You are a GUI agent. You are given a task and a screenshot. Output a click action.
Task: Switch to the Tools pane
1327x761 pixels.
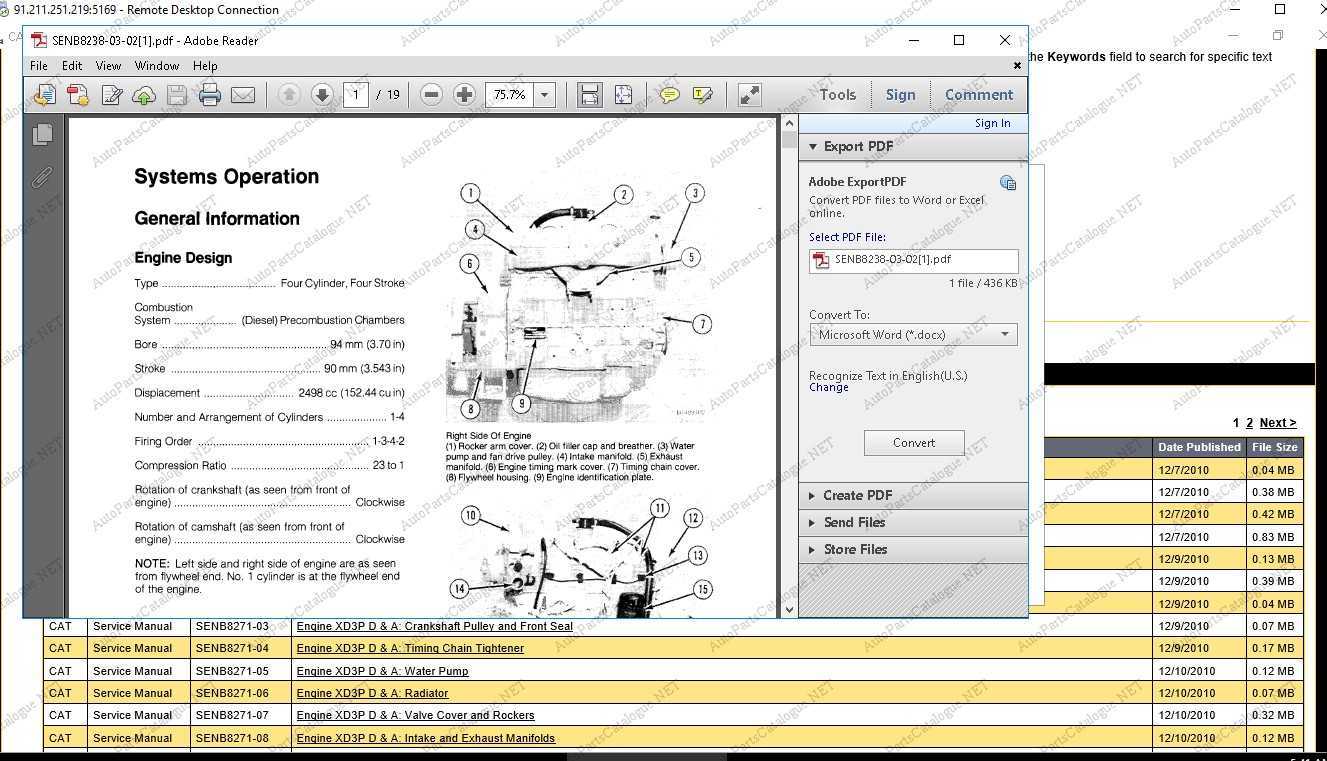coord(838,95)
